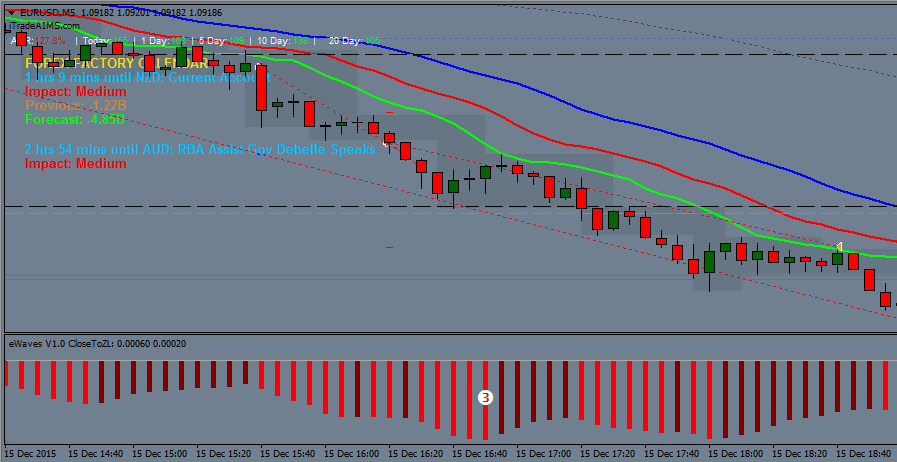Click the 15 Dec 16:00 time label
The width and height of the screenshot is (897, 462).
(x=351, y=453)
